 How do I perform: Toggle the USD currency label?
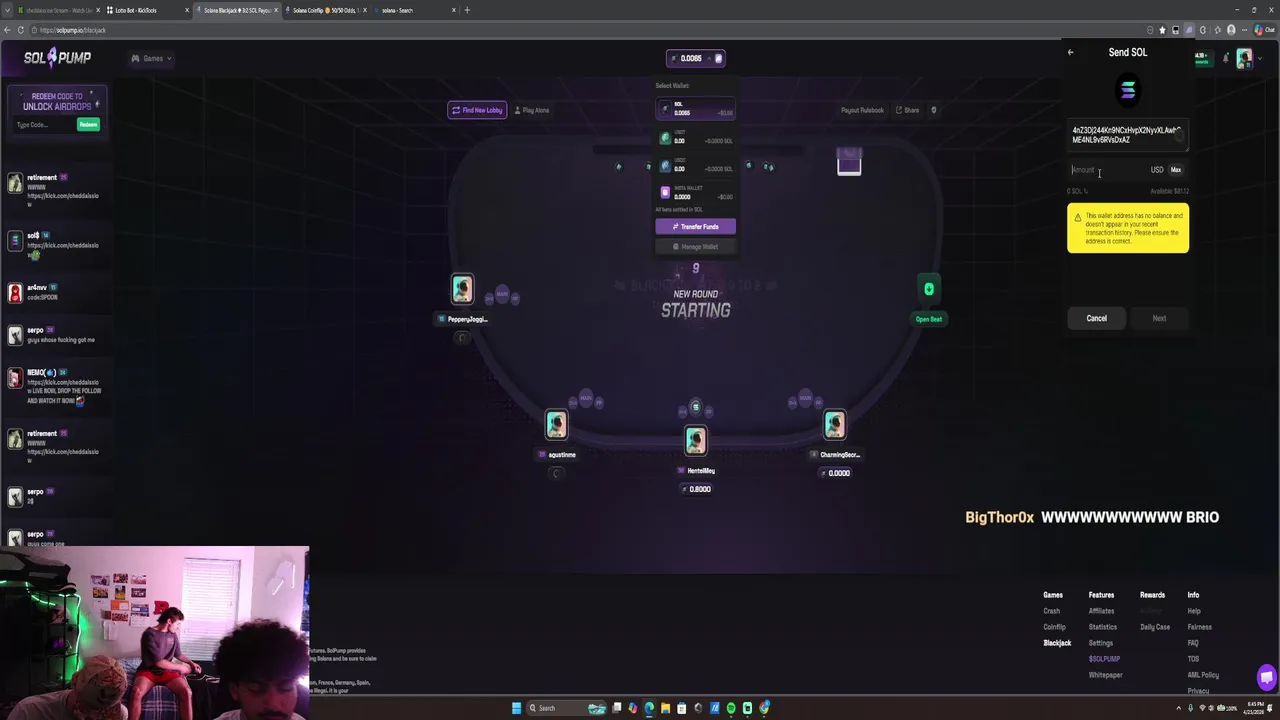(x=1157, y=170)
